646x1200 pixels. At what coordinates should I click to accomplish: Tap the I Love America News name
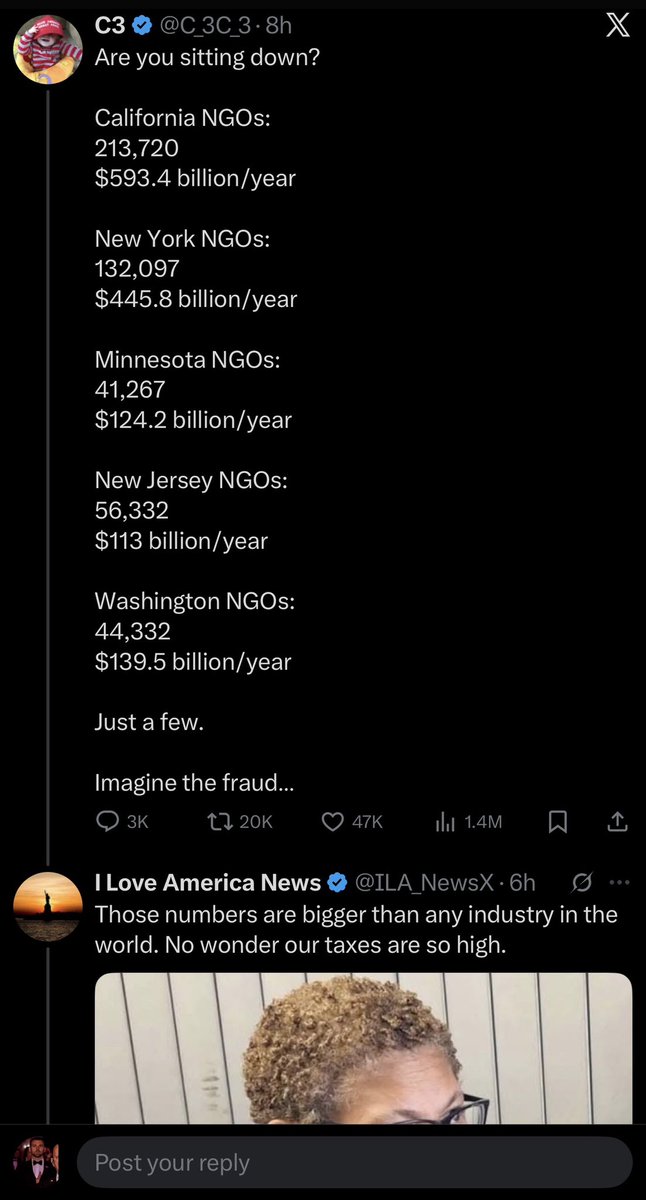click(207, 882)
